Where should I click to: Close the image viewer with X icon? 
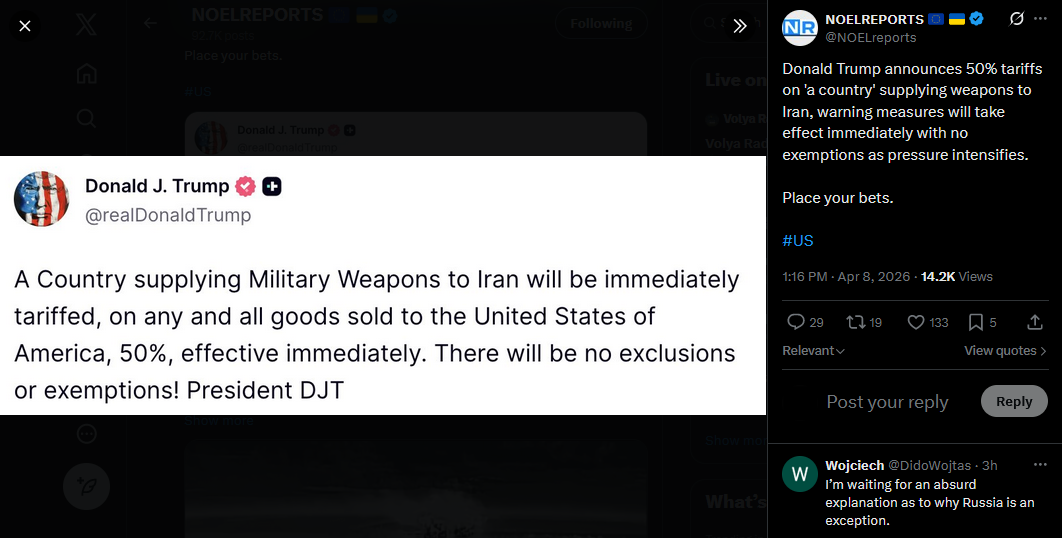(25, 26)
